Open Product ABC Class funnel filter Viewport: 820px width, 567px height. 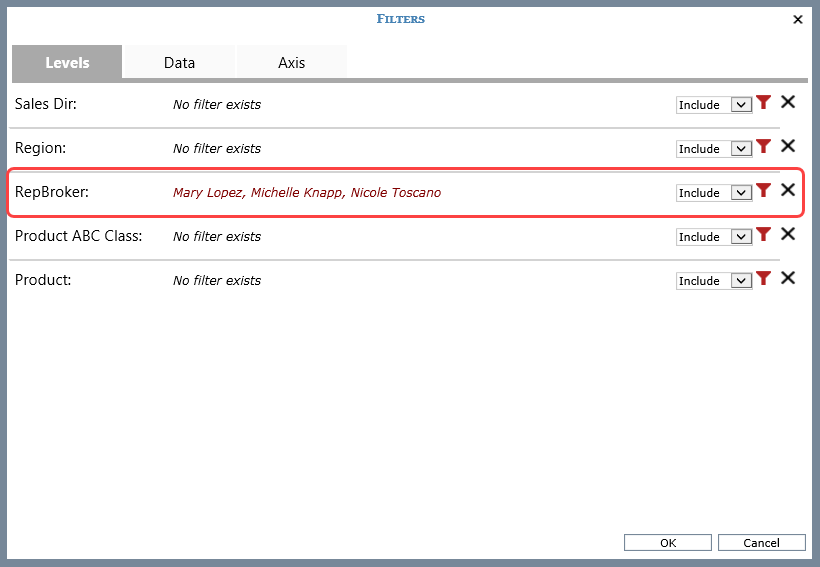coord(764,235)
